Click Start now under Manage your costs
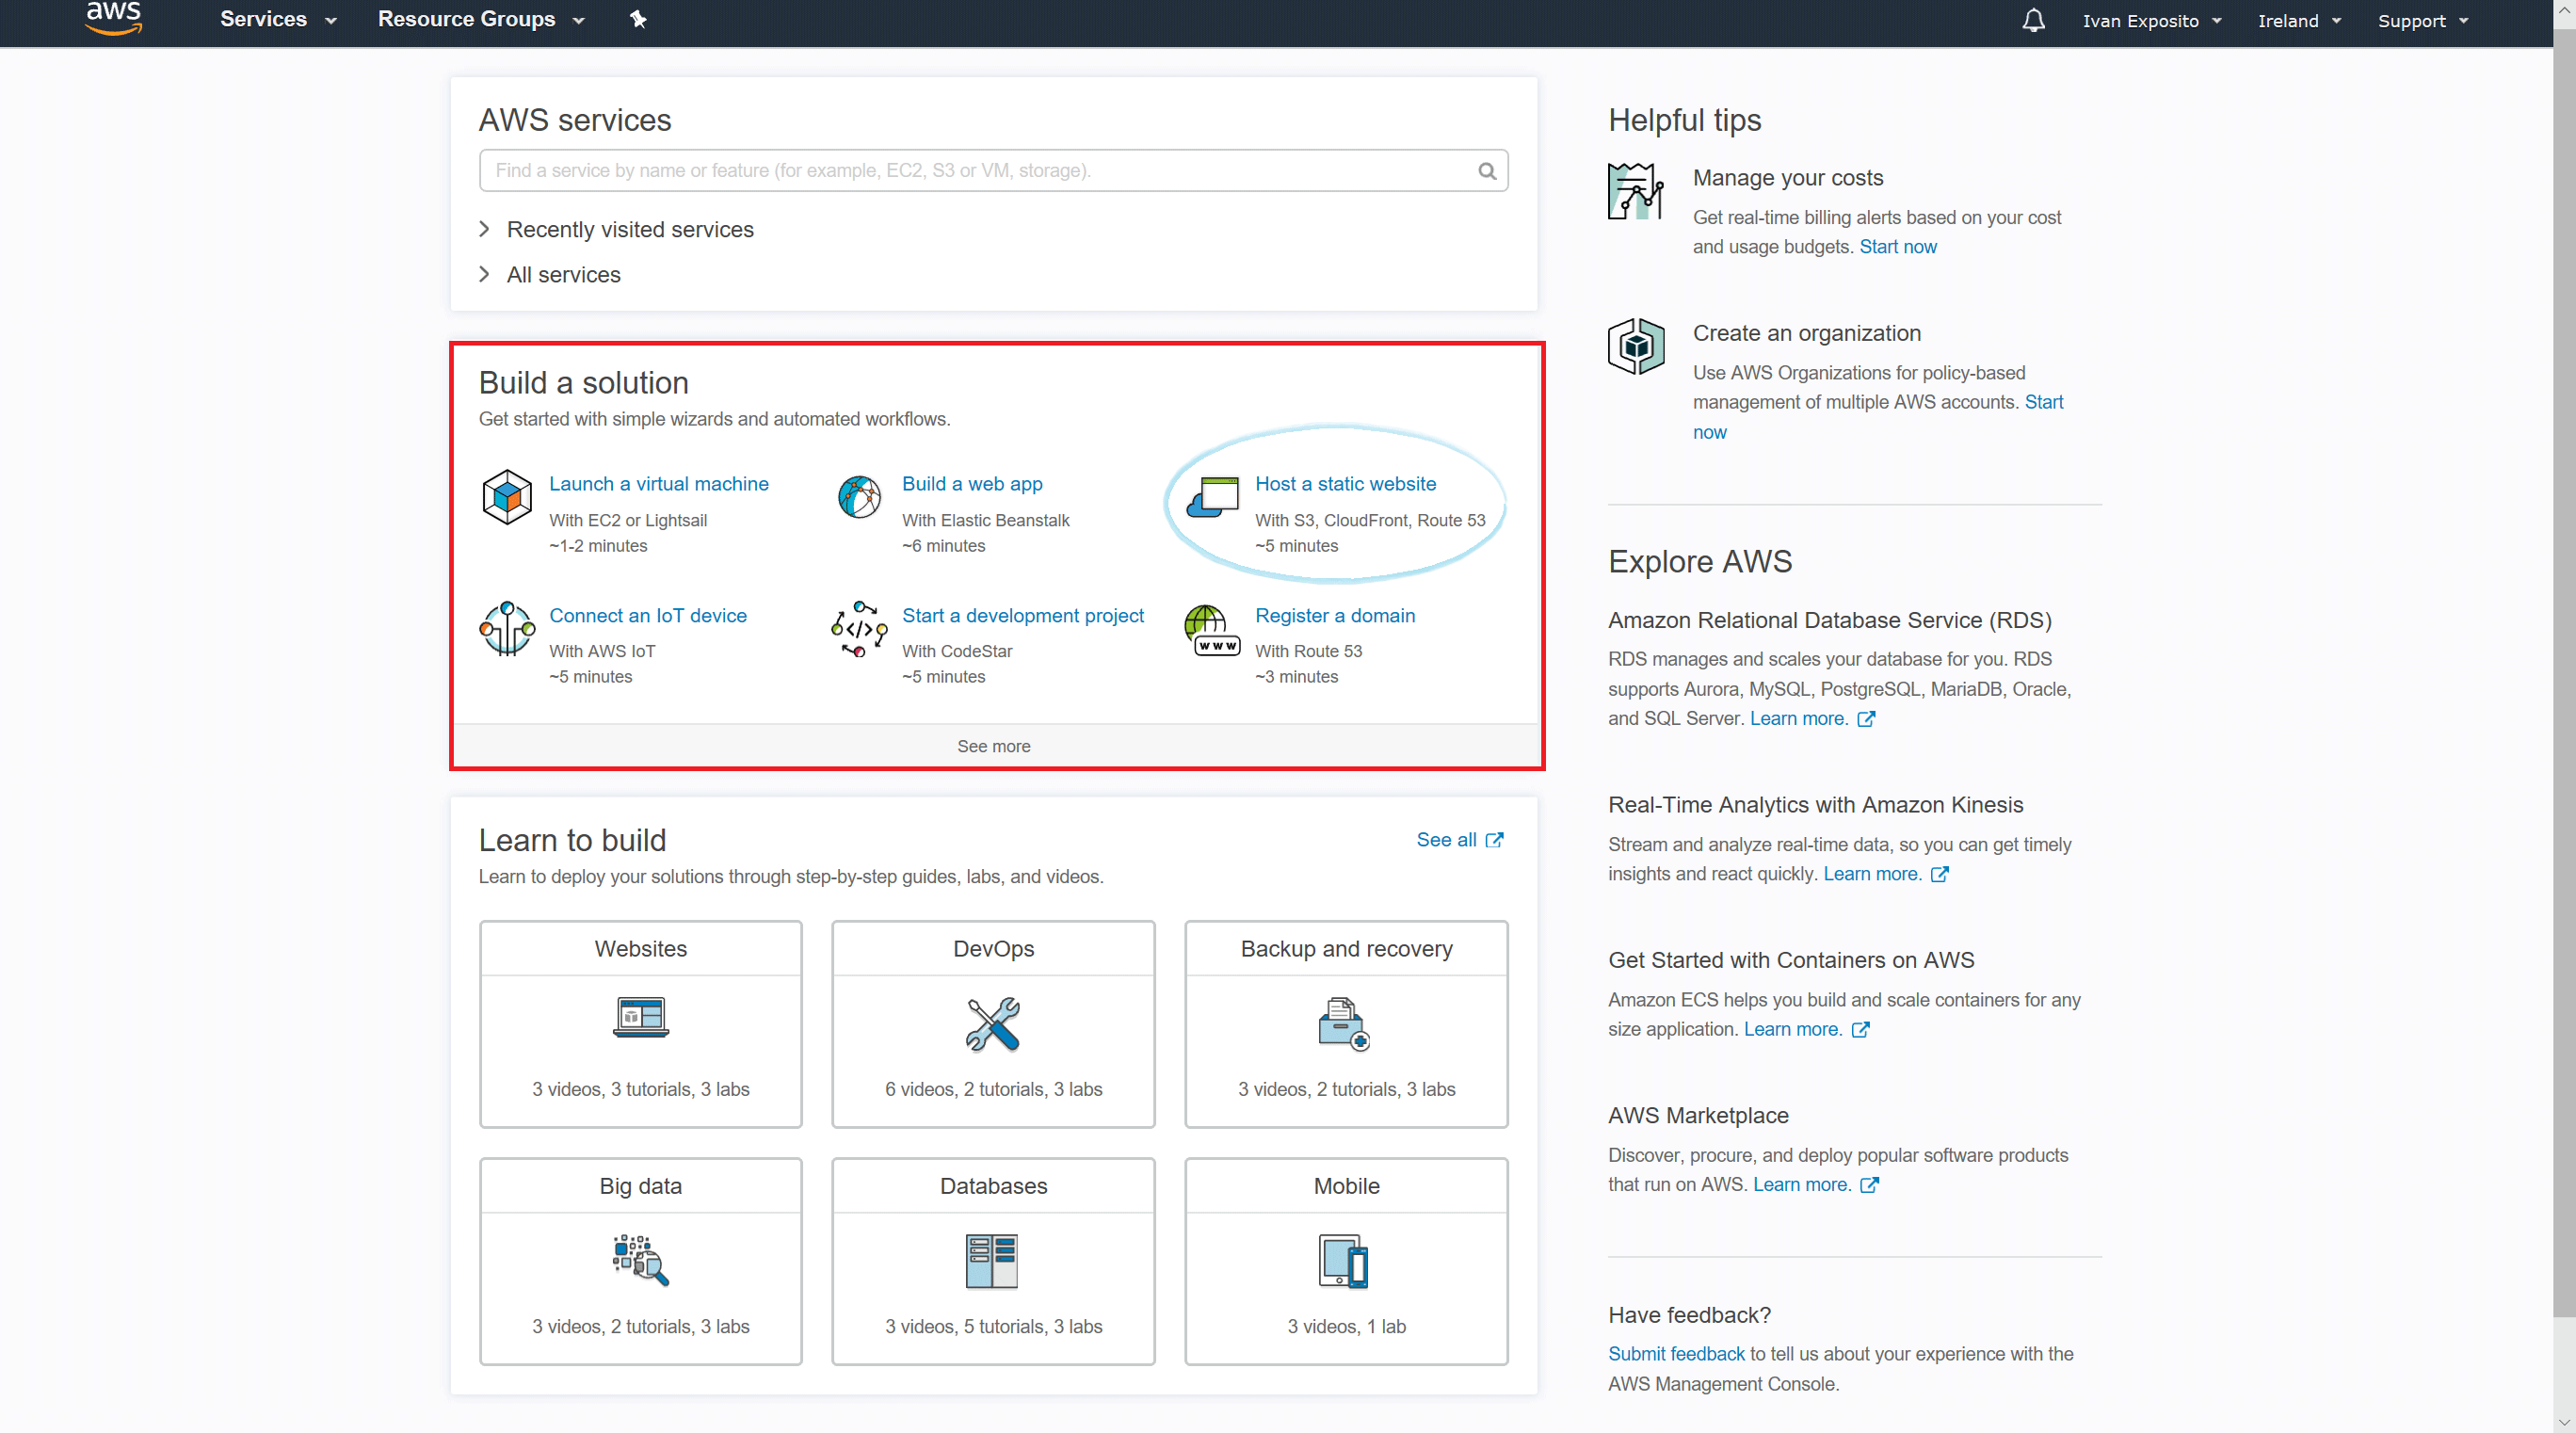 pos(1897,247)
